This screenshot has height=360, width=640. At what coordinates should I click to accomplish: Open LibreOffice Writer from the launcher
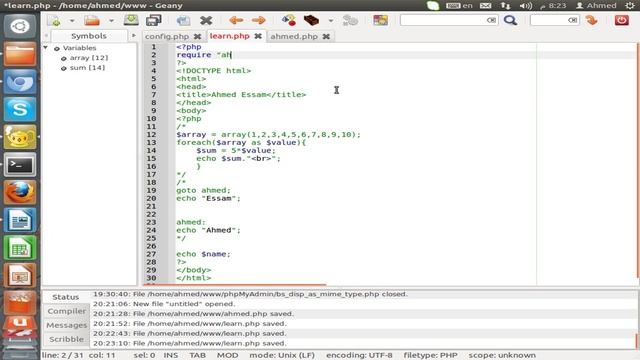click(20, 220)
